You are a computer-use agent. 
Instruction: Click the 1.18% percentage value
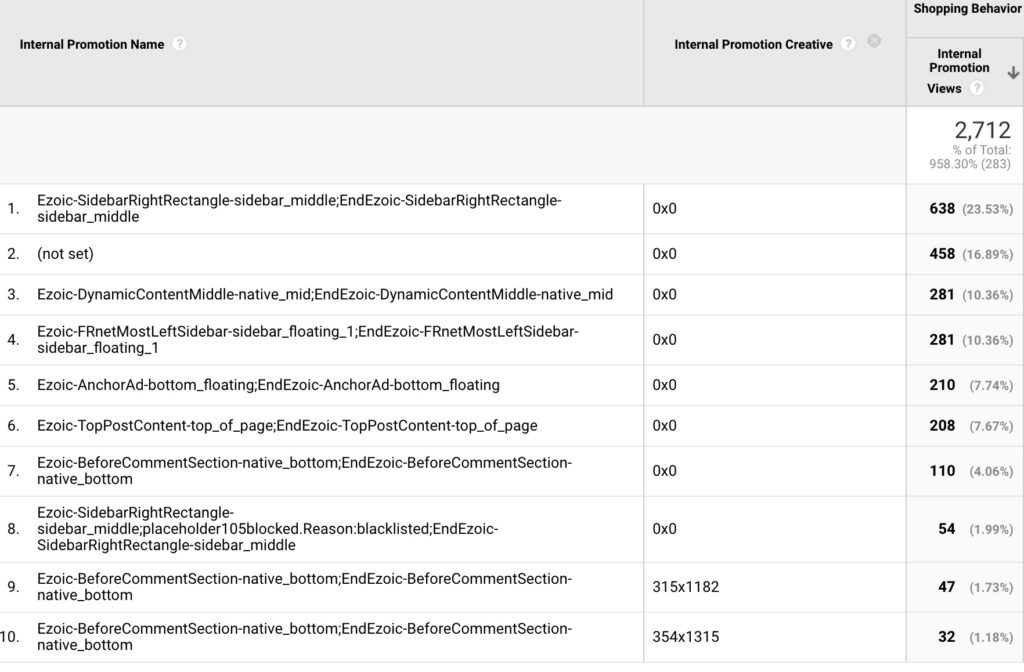pos(991,637)
